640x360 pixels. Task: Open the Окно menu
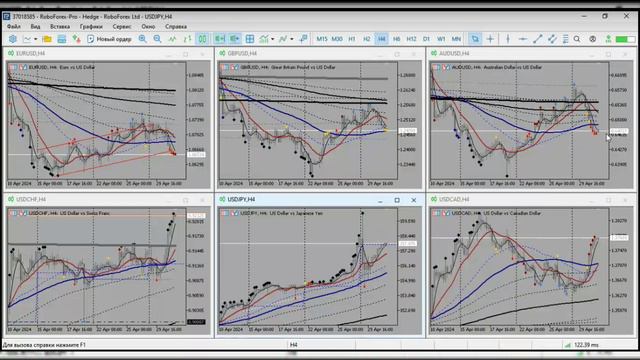[x=148, y=27]
